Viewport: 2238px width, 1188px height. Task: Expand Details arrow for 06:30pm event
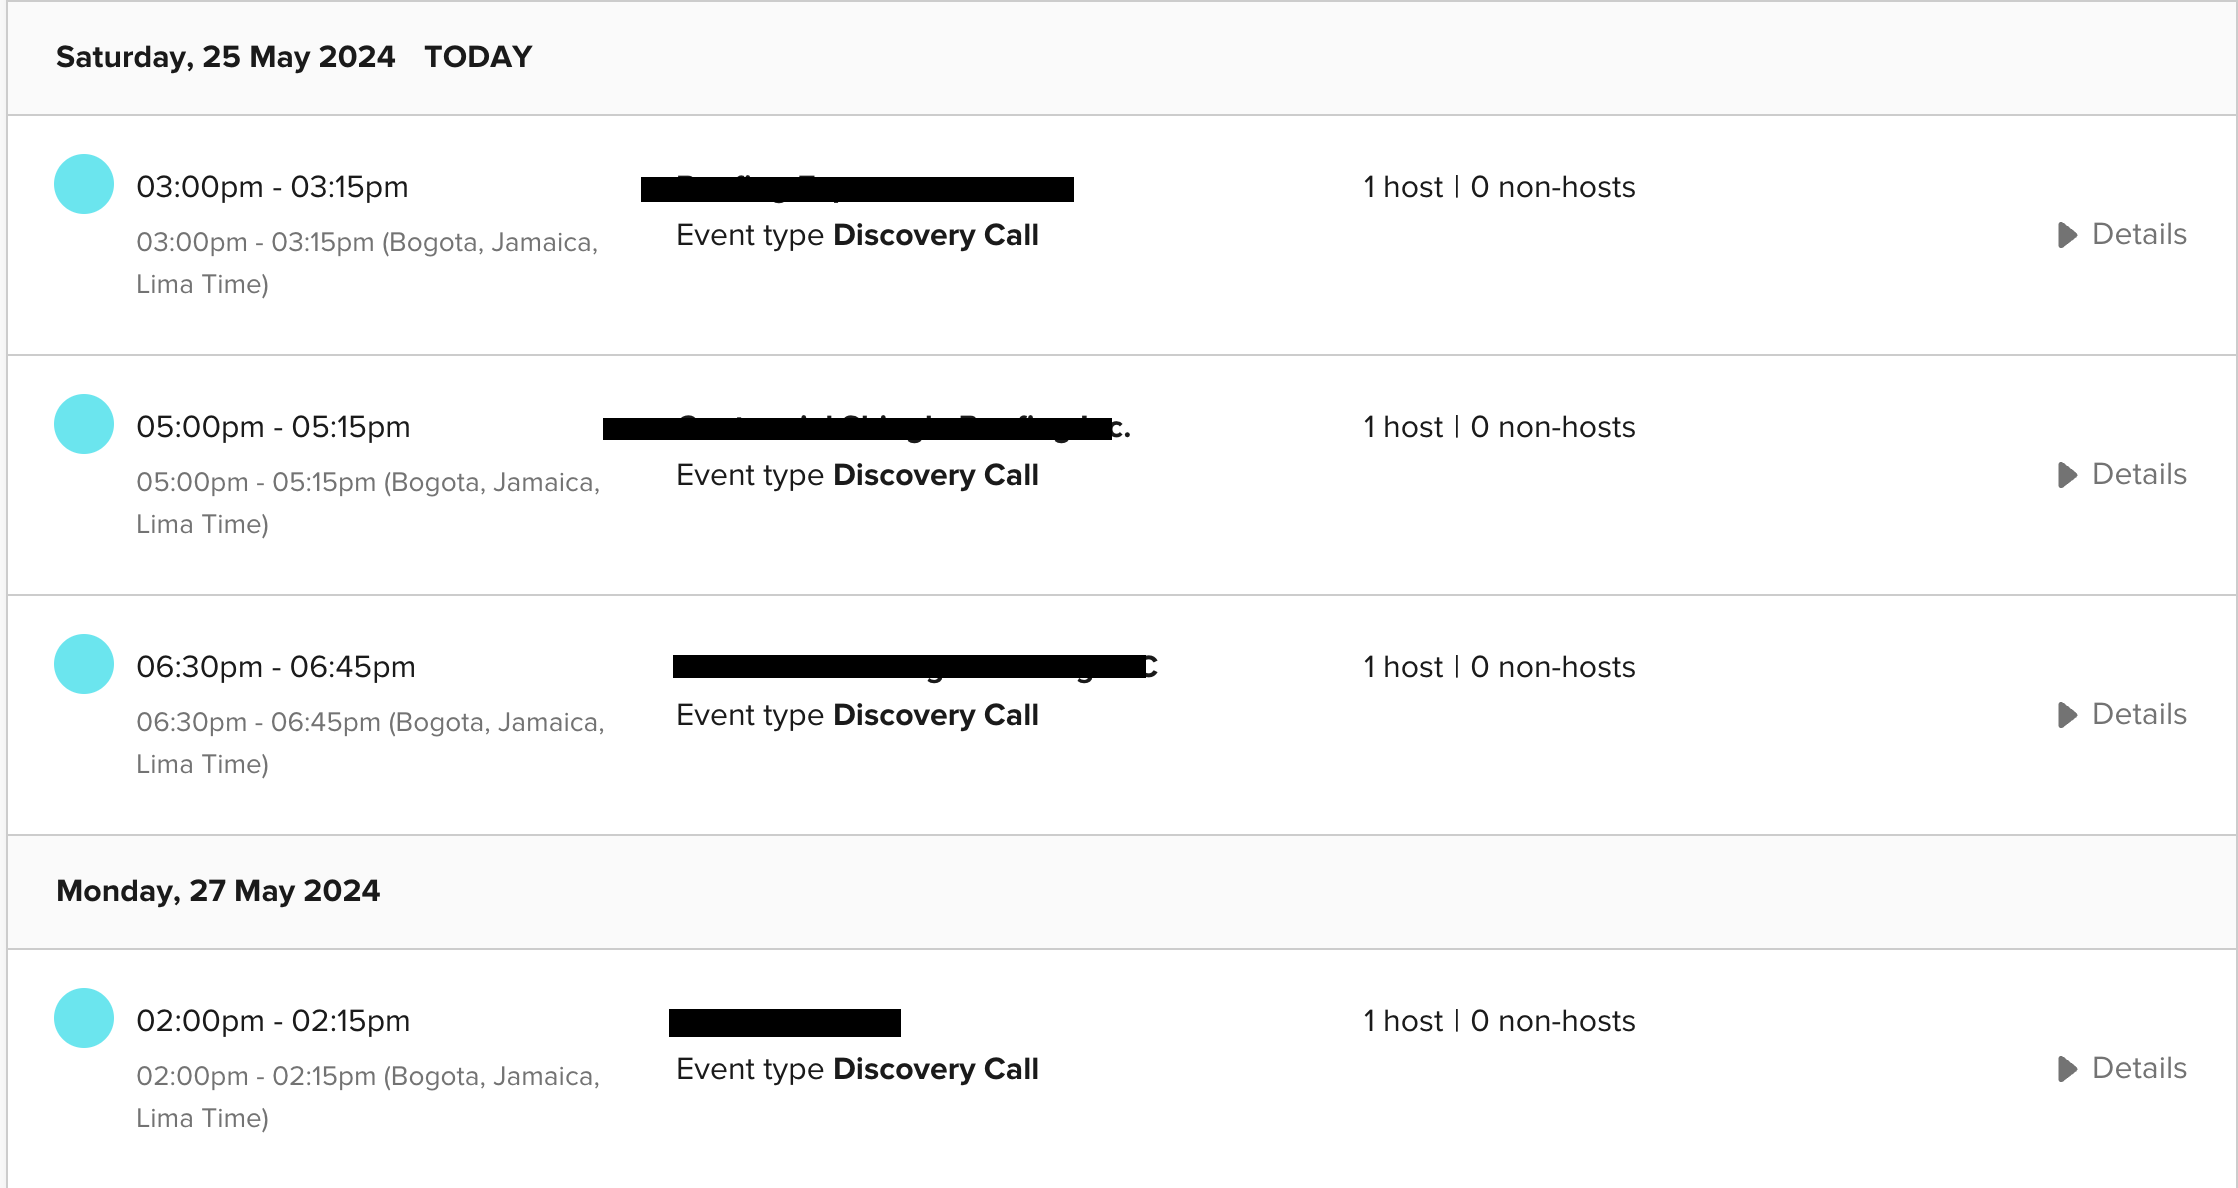tap(2067, 715)
